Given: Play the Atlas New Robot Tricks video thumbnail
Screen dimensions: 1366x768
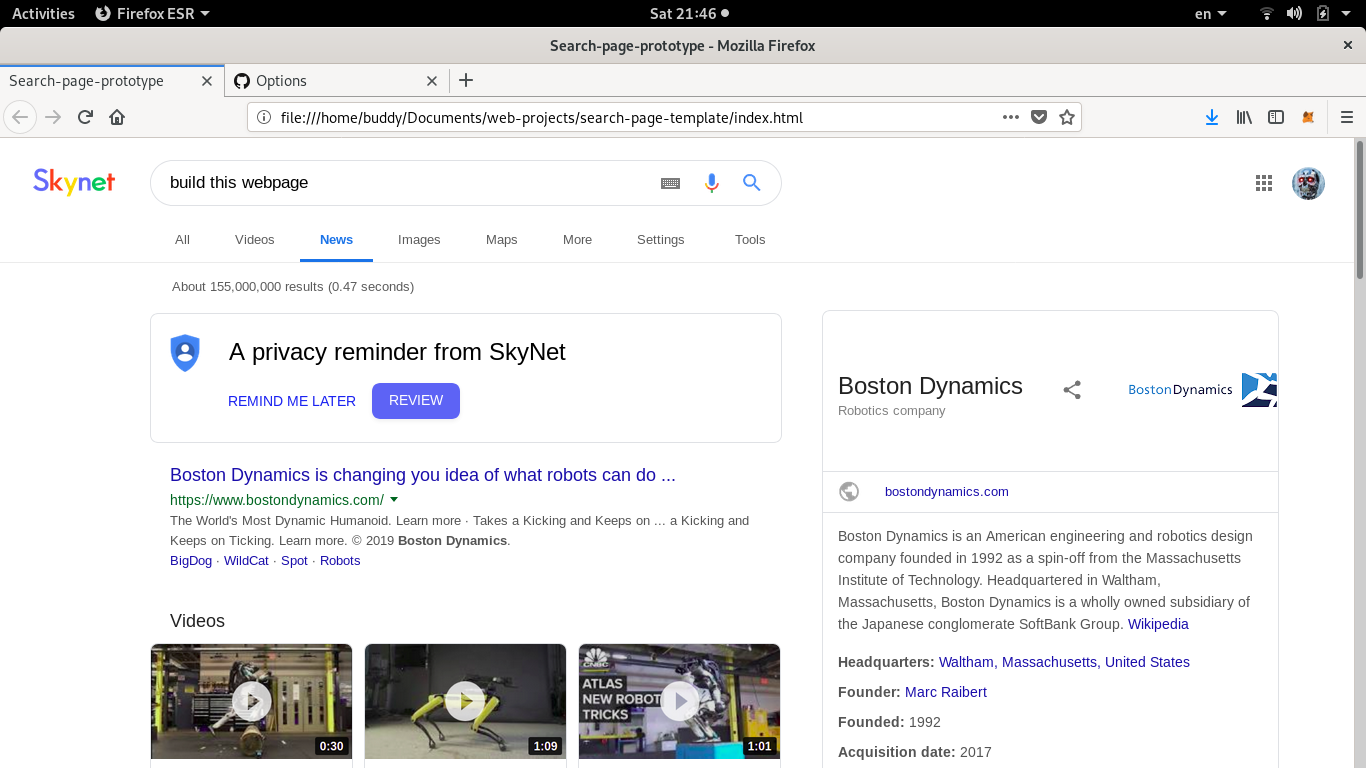Looking at the screenshot, I should (679, 701).
